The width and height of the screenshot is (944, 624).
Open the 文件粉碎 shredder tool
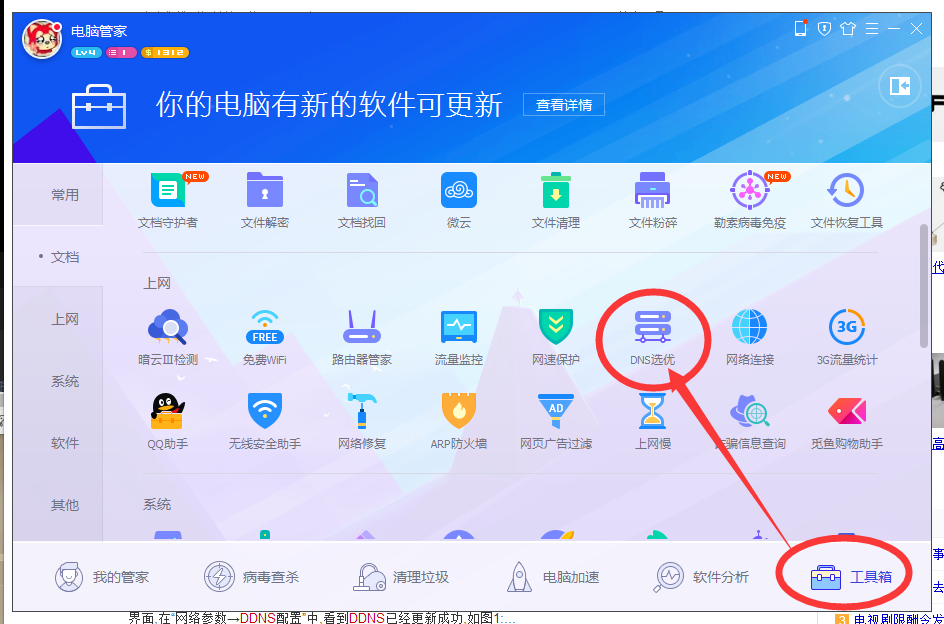tap(653, 201)
